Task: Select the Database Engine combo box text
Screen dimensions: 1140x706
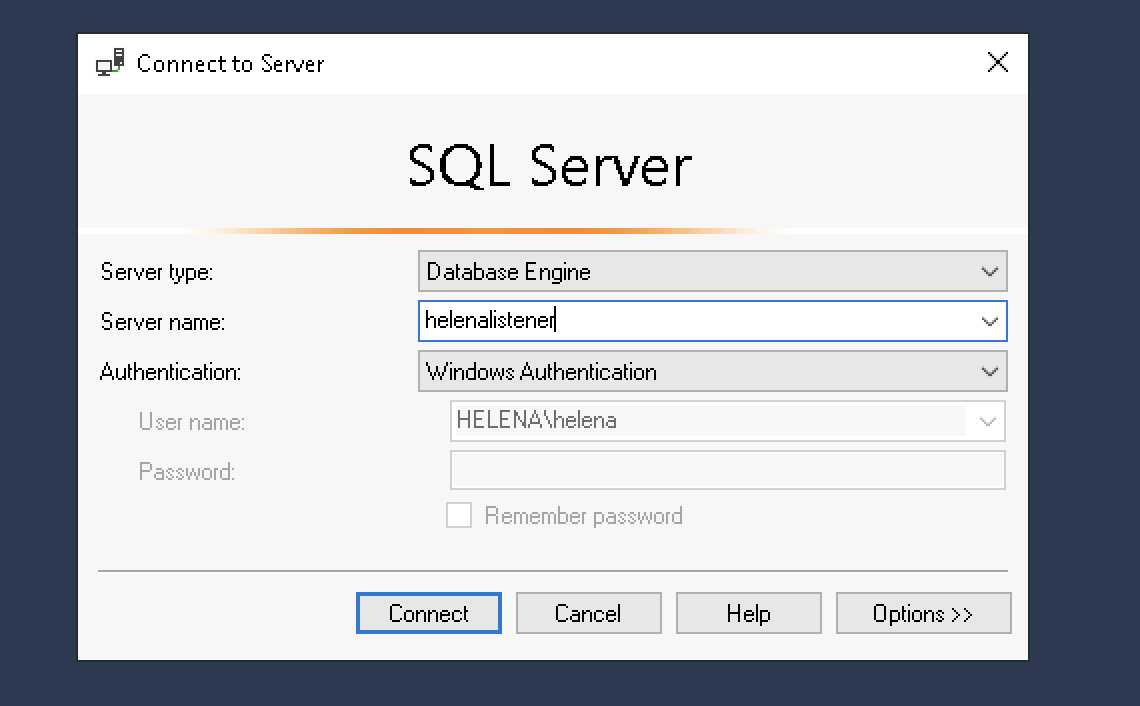Action: 508,272
